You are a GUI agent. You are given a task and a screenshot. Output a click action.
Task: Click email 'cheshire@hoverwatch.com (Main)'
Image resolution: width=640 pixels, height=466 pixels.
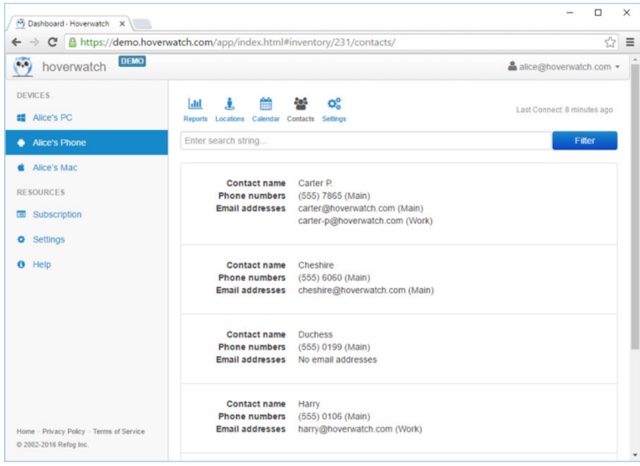tap(366, 290)
